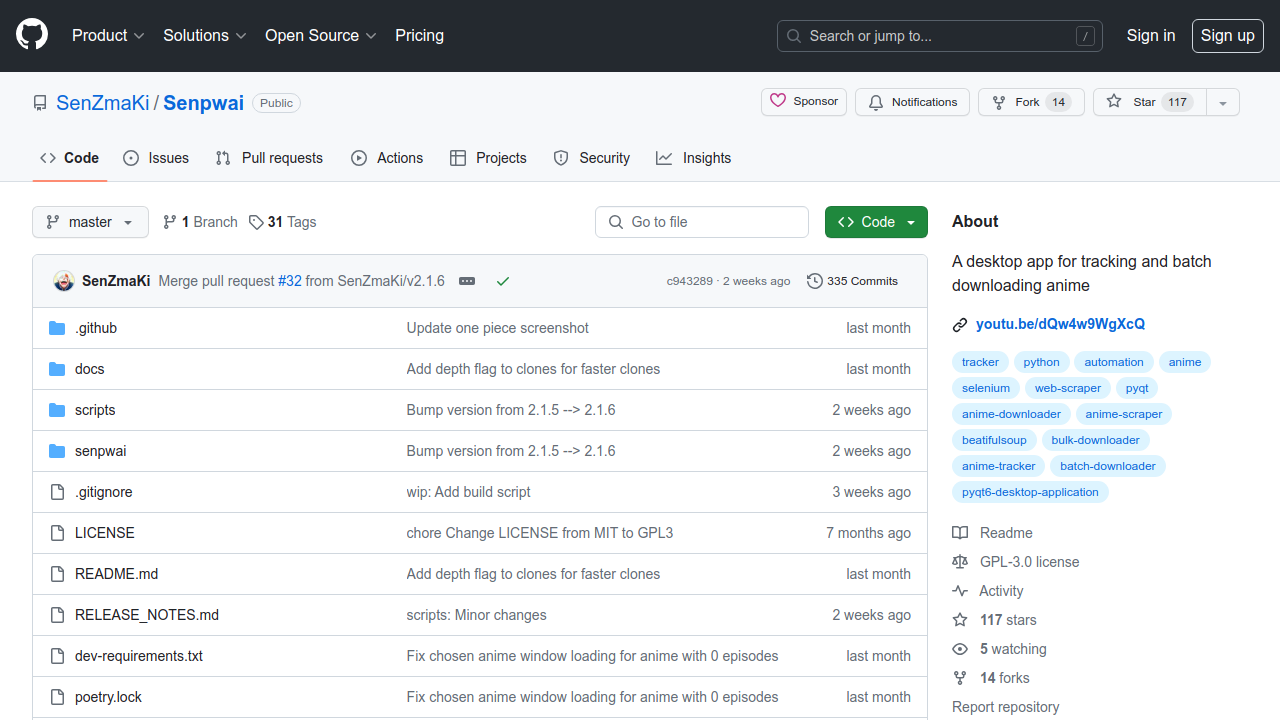This screenshot has width=1280, height=720.
Task: Open the Product dropdown menu
Action: tap(108, 36)
